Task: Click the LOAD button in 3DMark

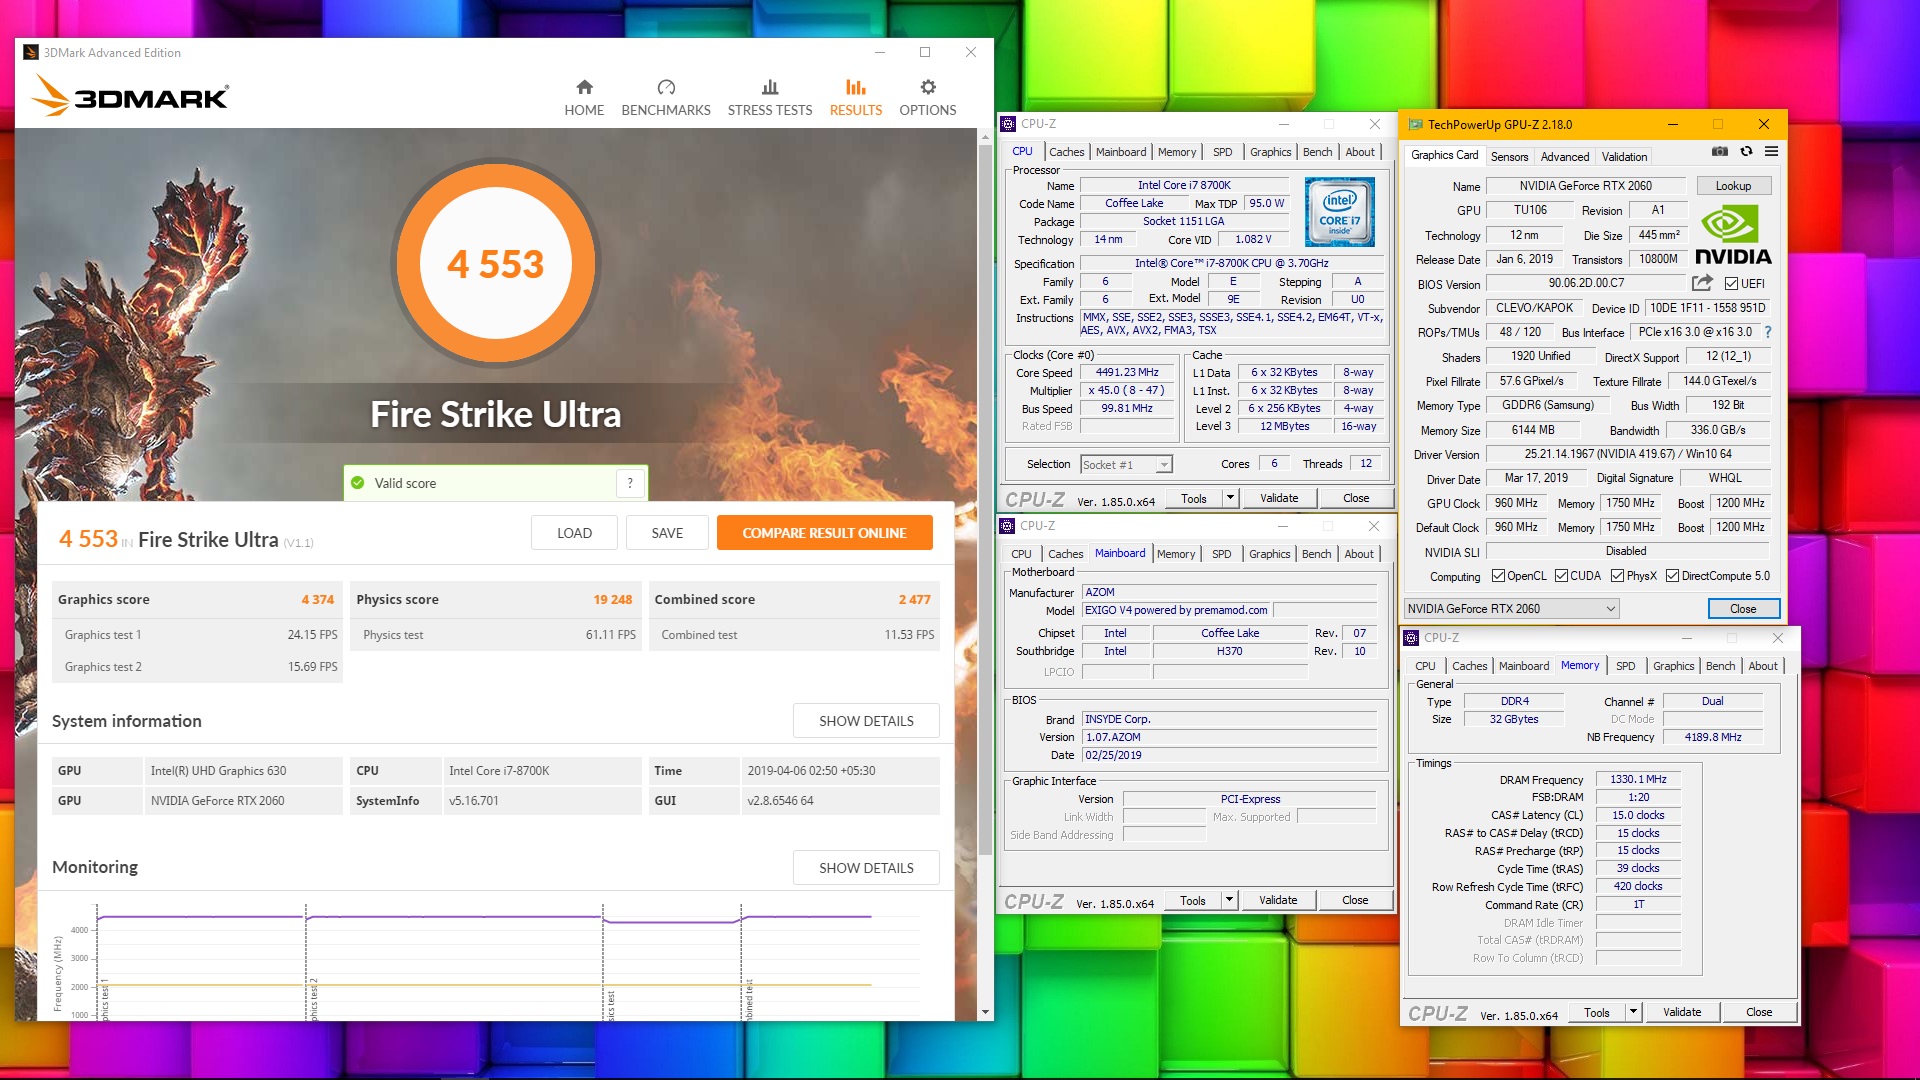Action: pyautogui.click(x=574, y=533)
